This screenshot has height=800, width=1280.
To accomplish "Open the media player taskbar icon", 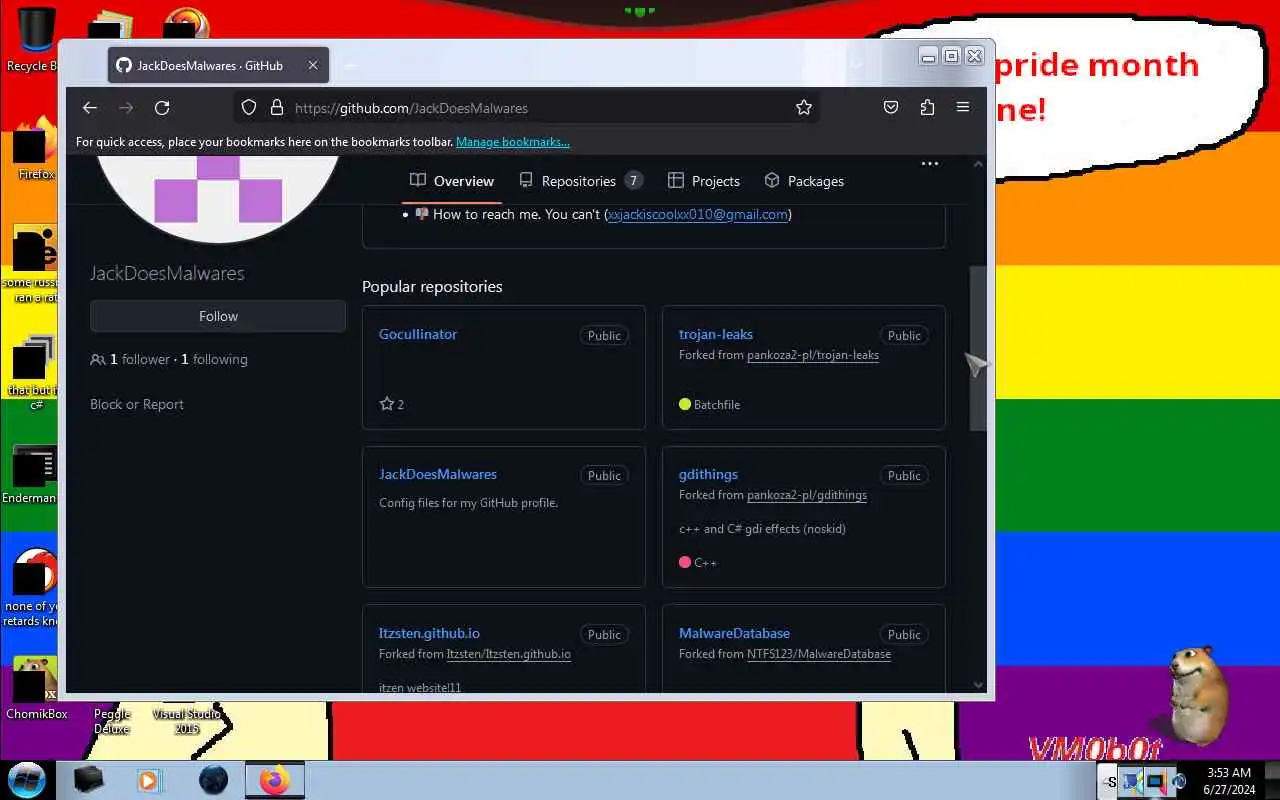I will pos(150,780).
